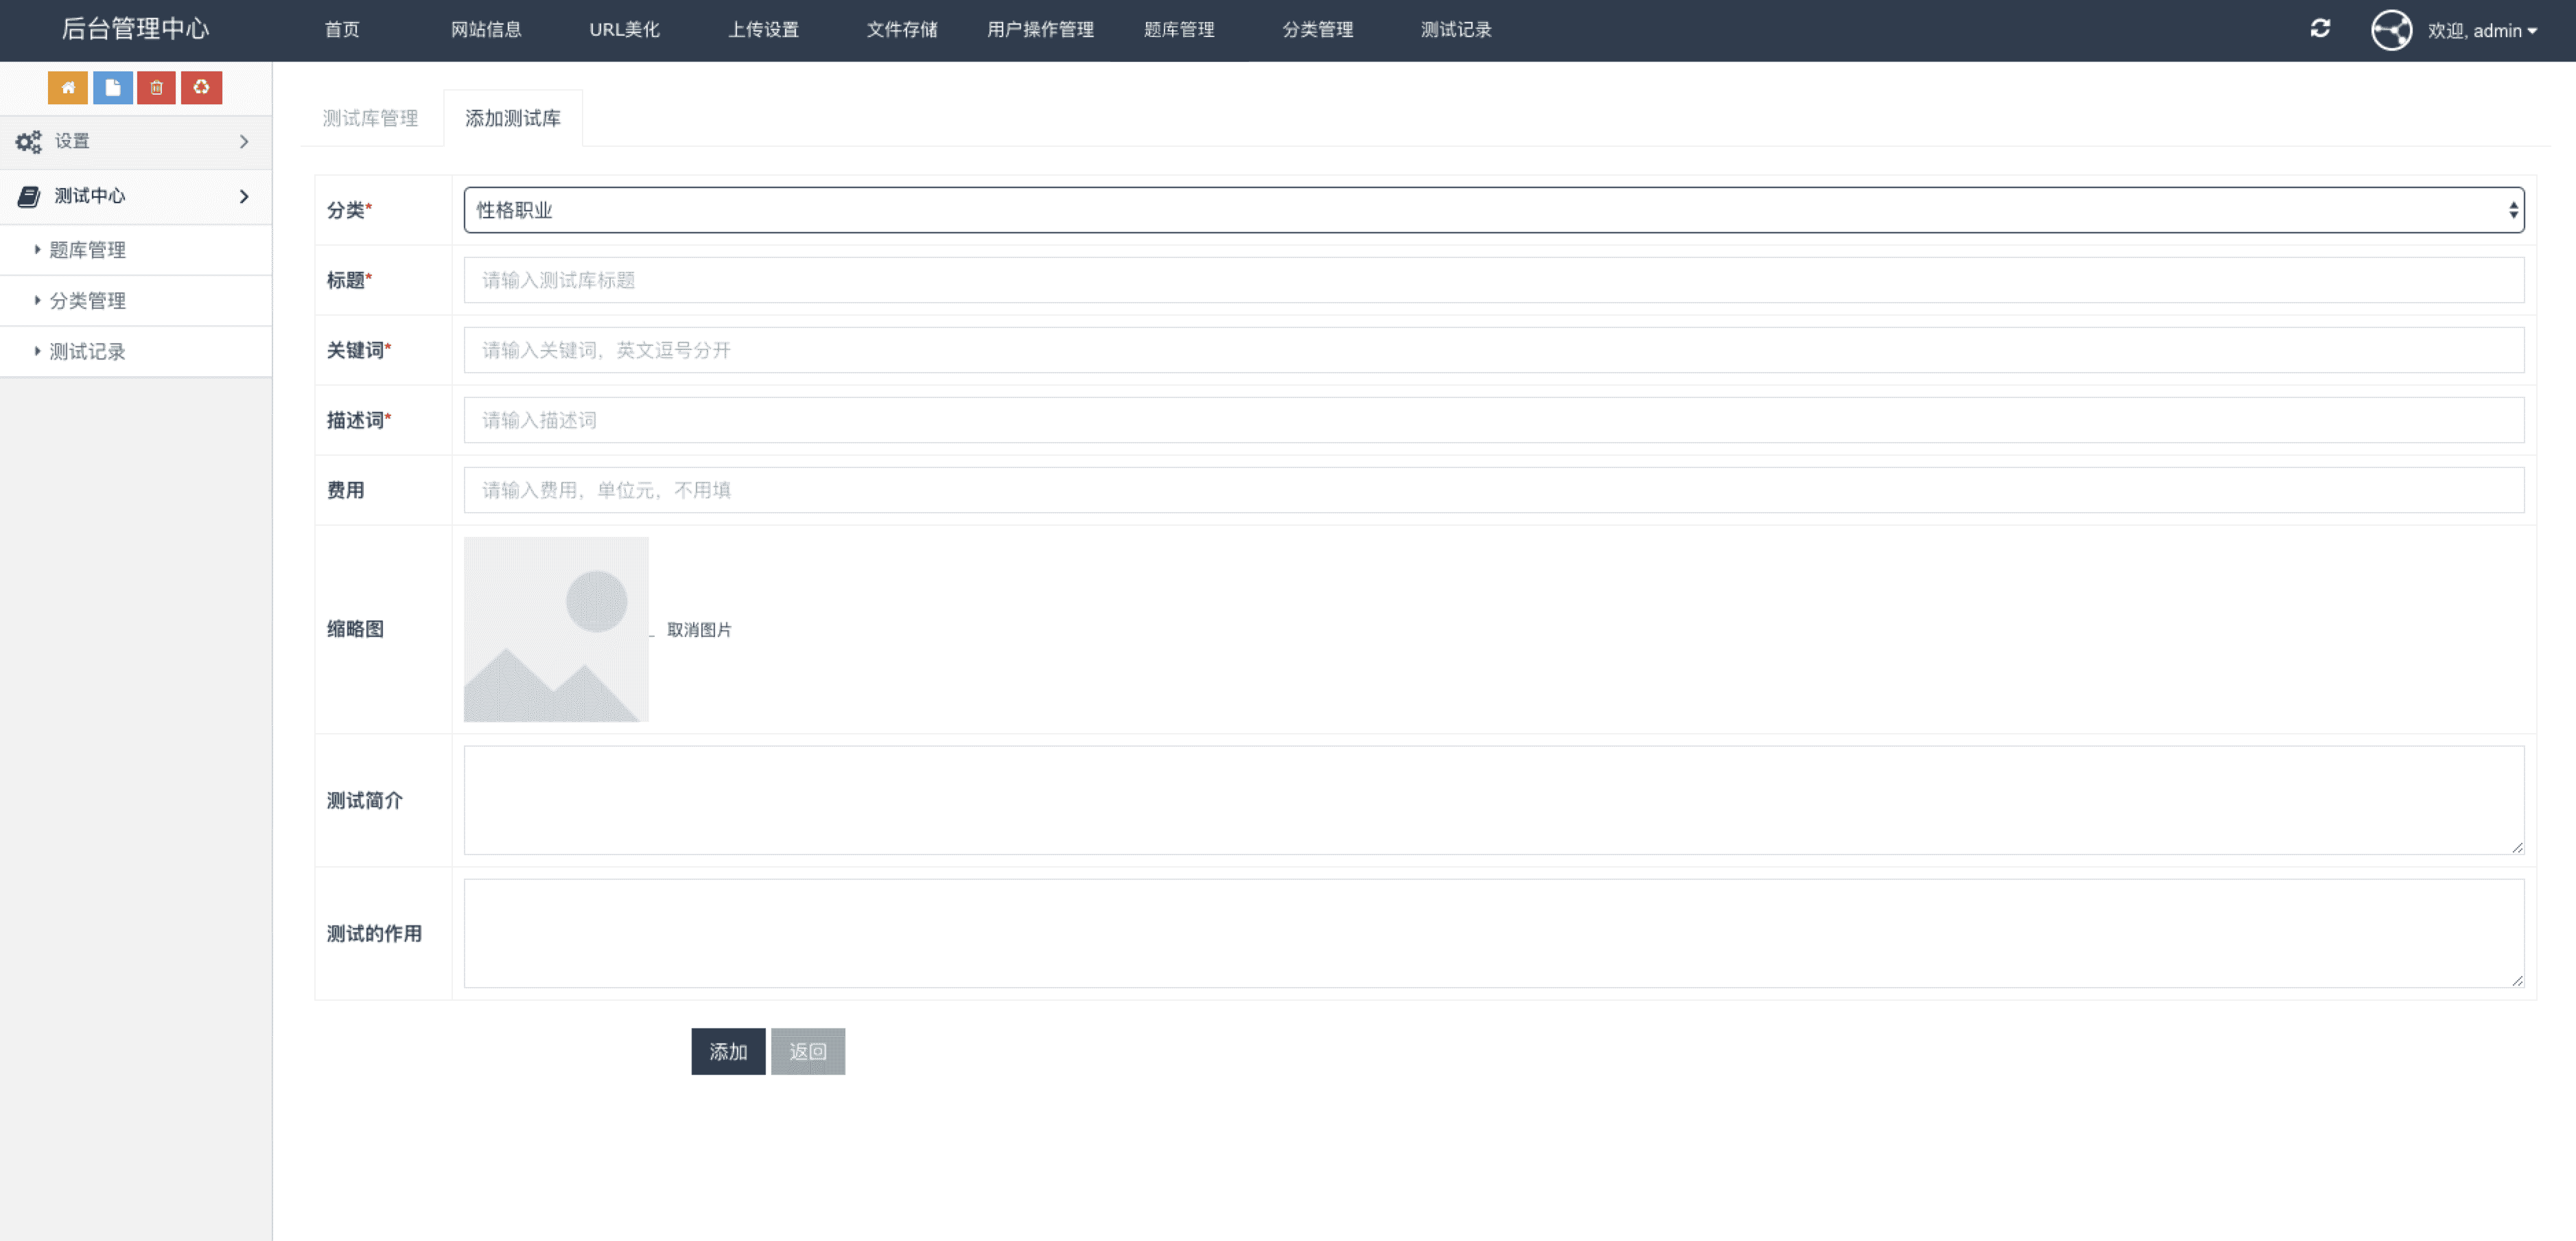Click the 返回 button
2576x1241 pixels.
pyautogui.click(x=807, y=1051)
